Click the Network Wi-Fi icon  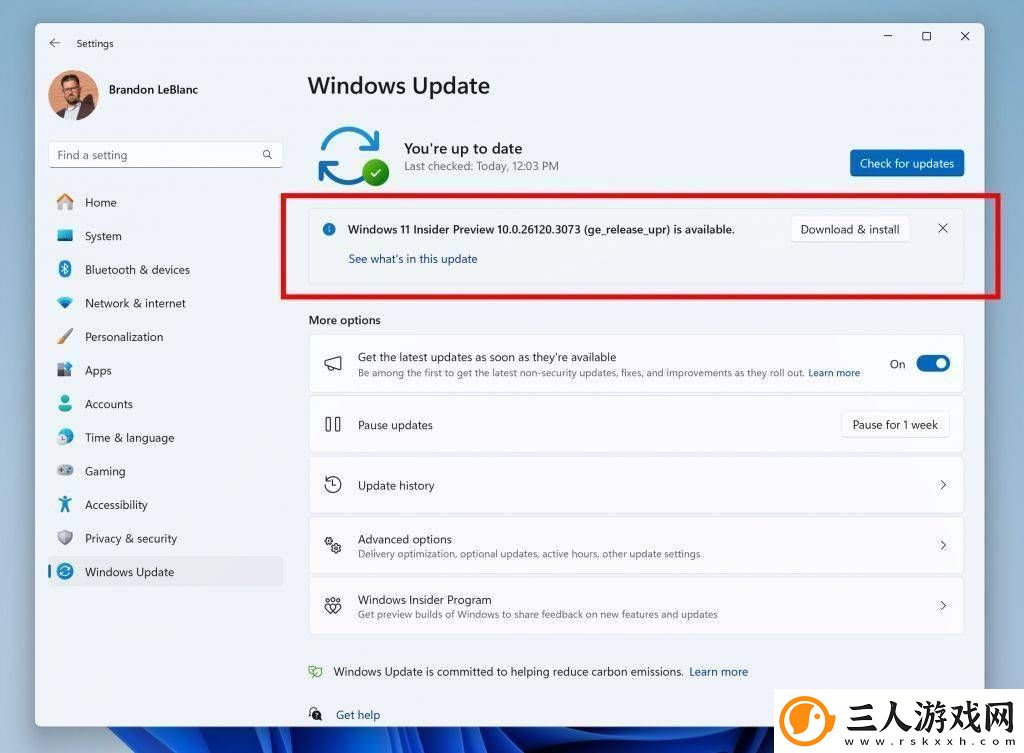65,303
